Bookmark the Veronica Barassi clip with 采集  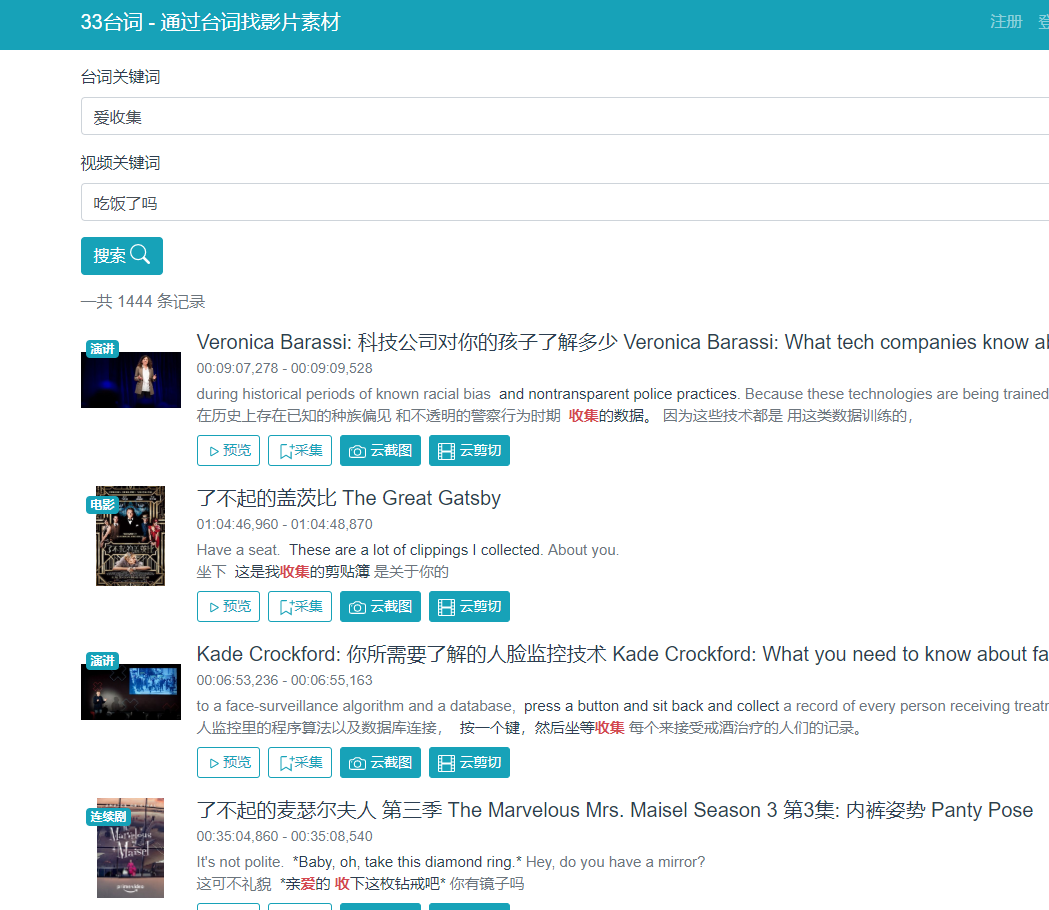click(x=299, y=451)
